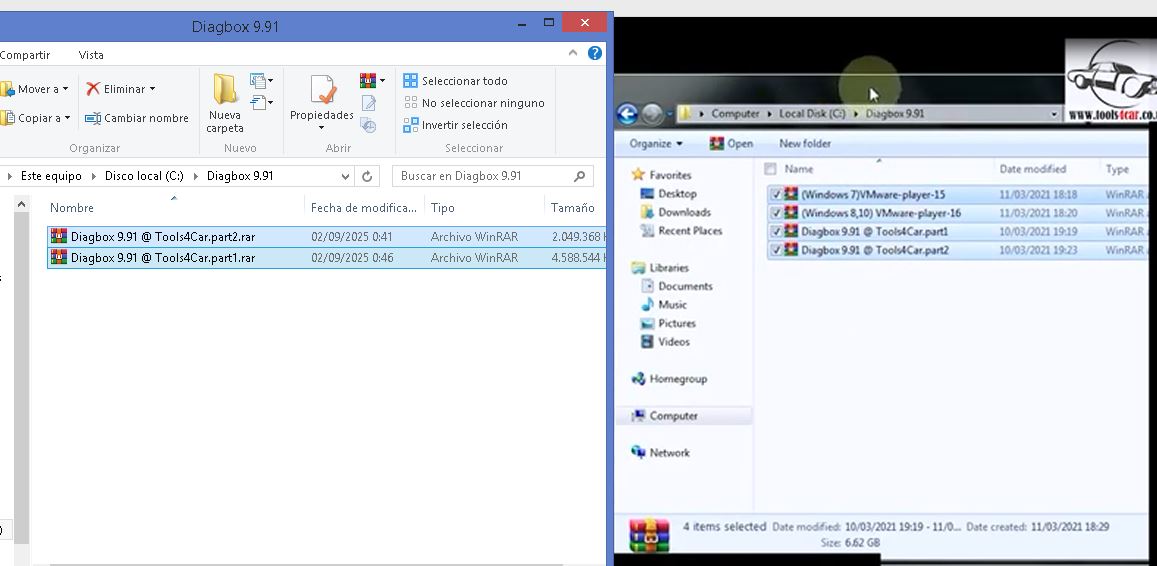Open the Compartir ribbon tab
Viewport: 1157px width, 566px height.
24,55
